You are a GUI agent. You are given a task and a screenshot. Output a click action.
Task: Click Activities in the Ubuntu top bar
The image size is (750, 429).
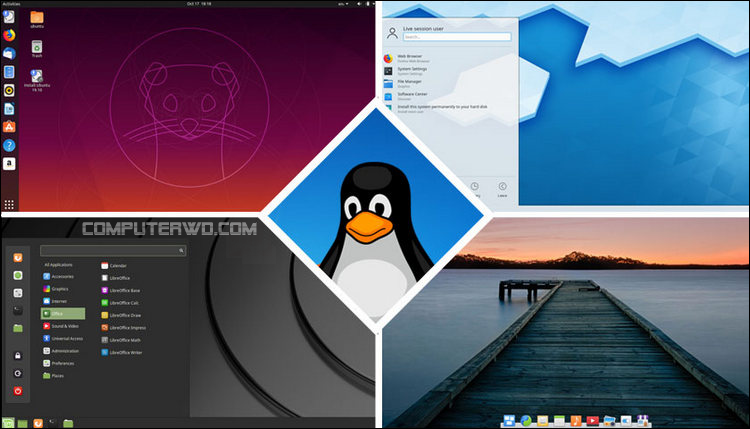(x=11, y=3)
